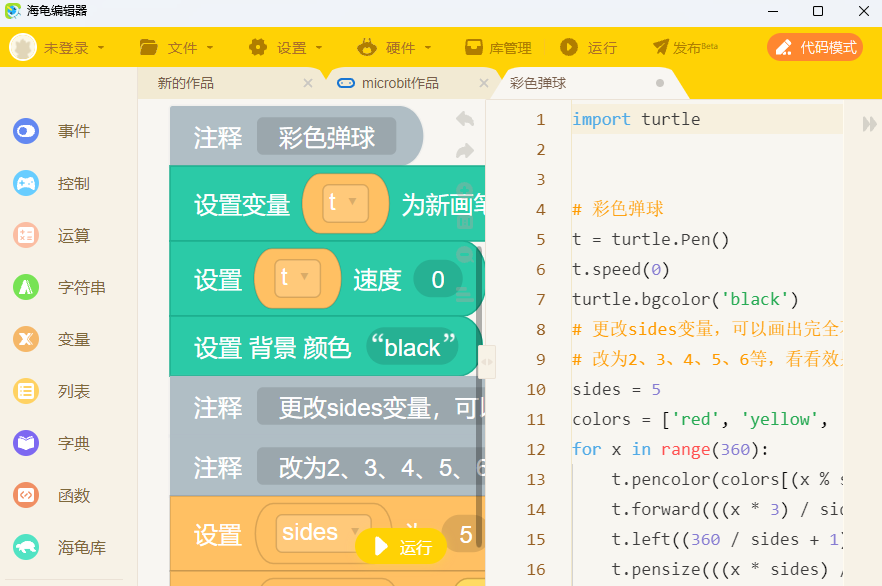Expand the 文件 file menu
Viewport: 882px width, 586px height.
tap(177, 47)
